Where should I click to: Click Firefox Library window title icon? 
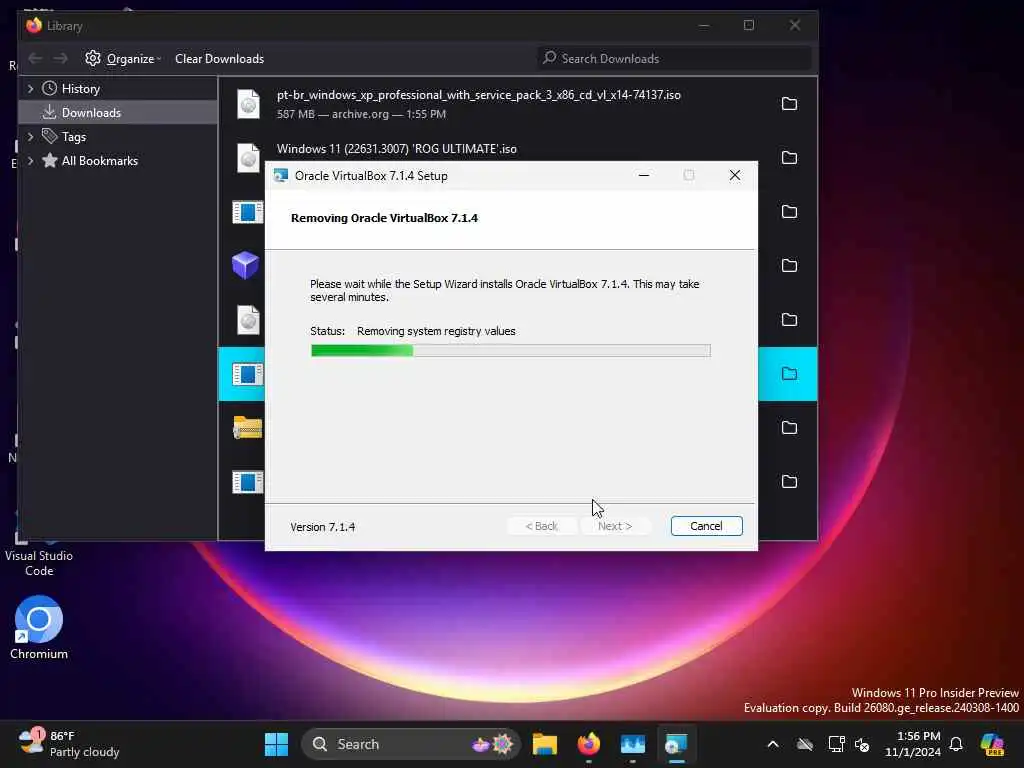coord(34,25)
